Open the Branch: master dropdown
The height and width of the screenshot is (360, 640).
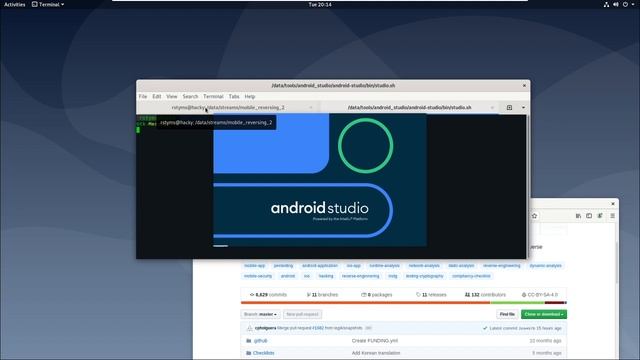pos(260,314)
